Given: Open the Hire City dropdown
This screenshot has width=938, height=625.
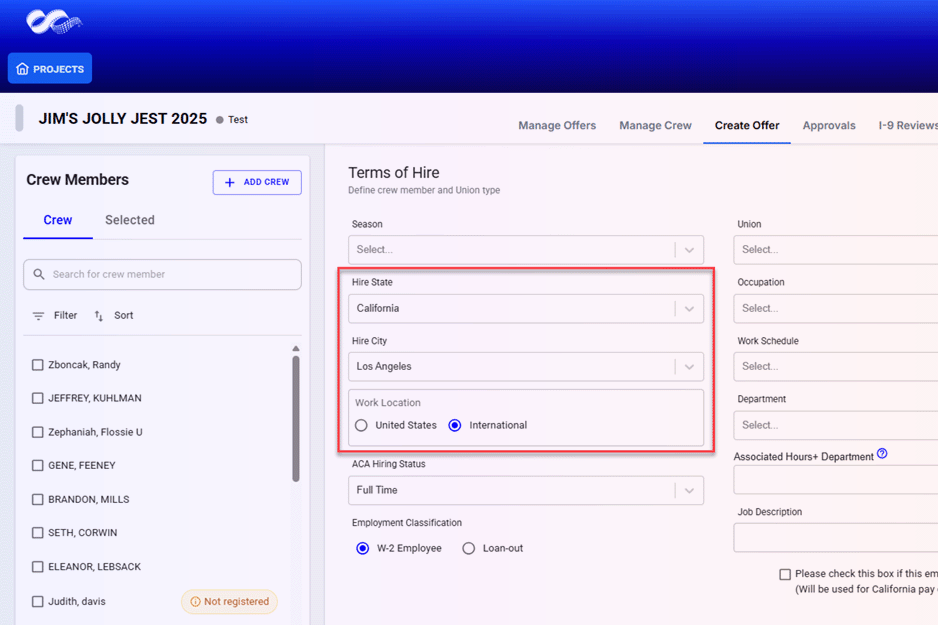Looking at the screenshot, I should [x=689, y=367].
